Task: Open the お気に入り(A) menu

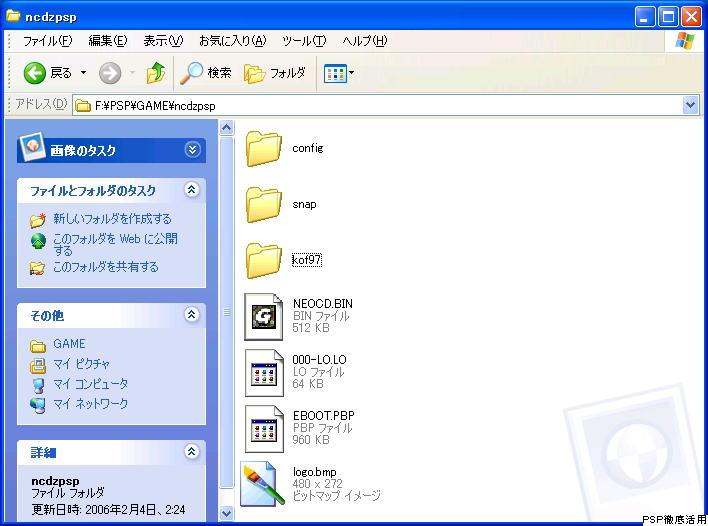Action: 233,41
